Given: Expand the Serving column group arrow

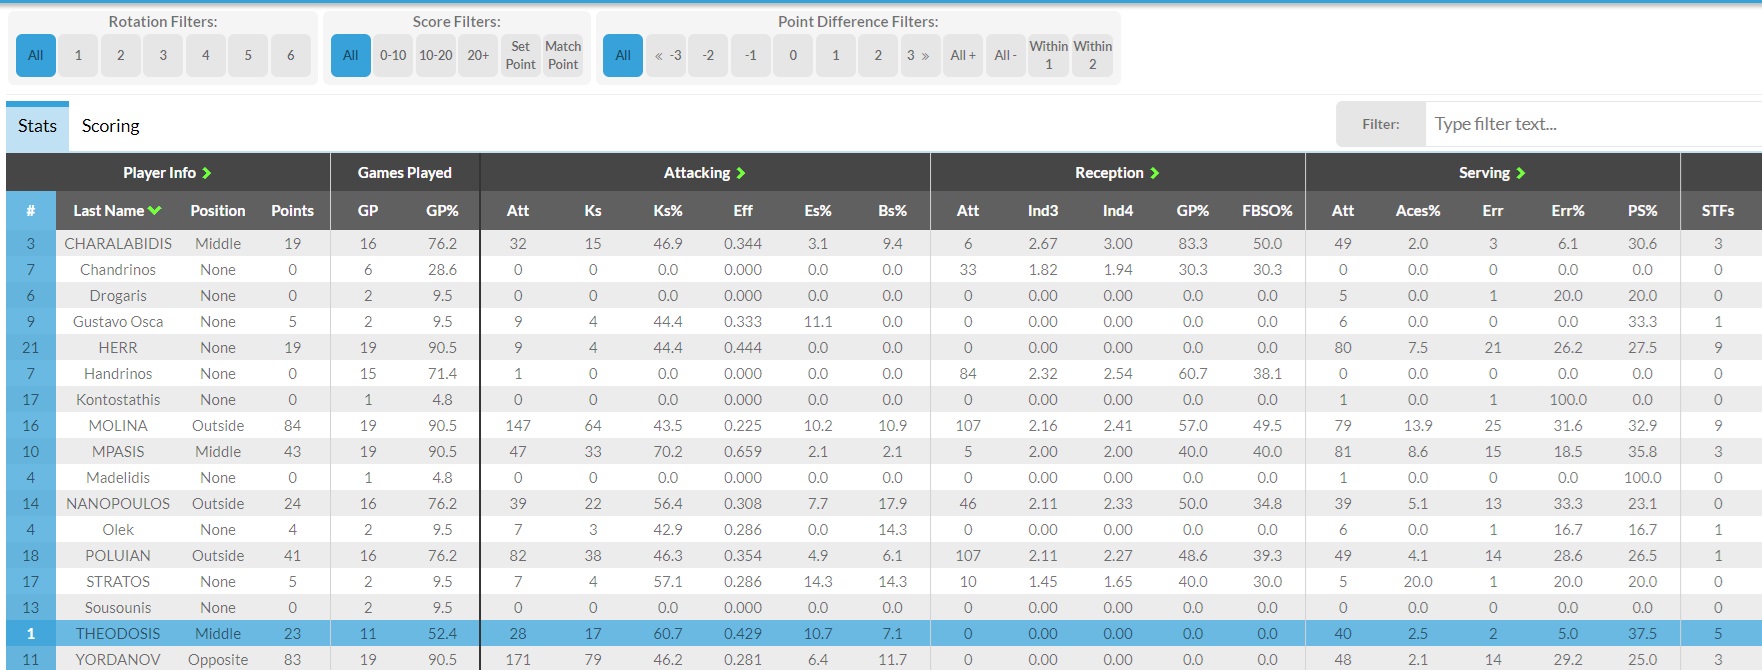Looking at the screenshot, I should pyautogui.click(x=1521, y=173).
